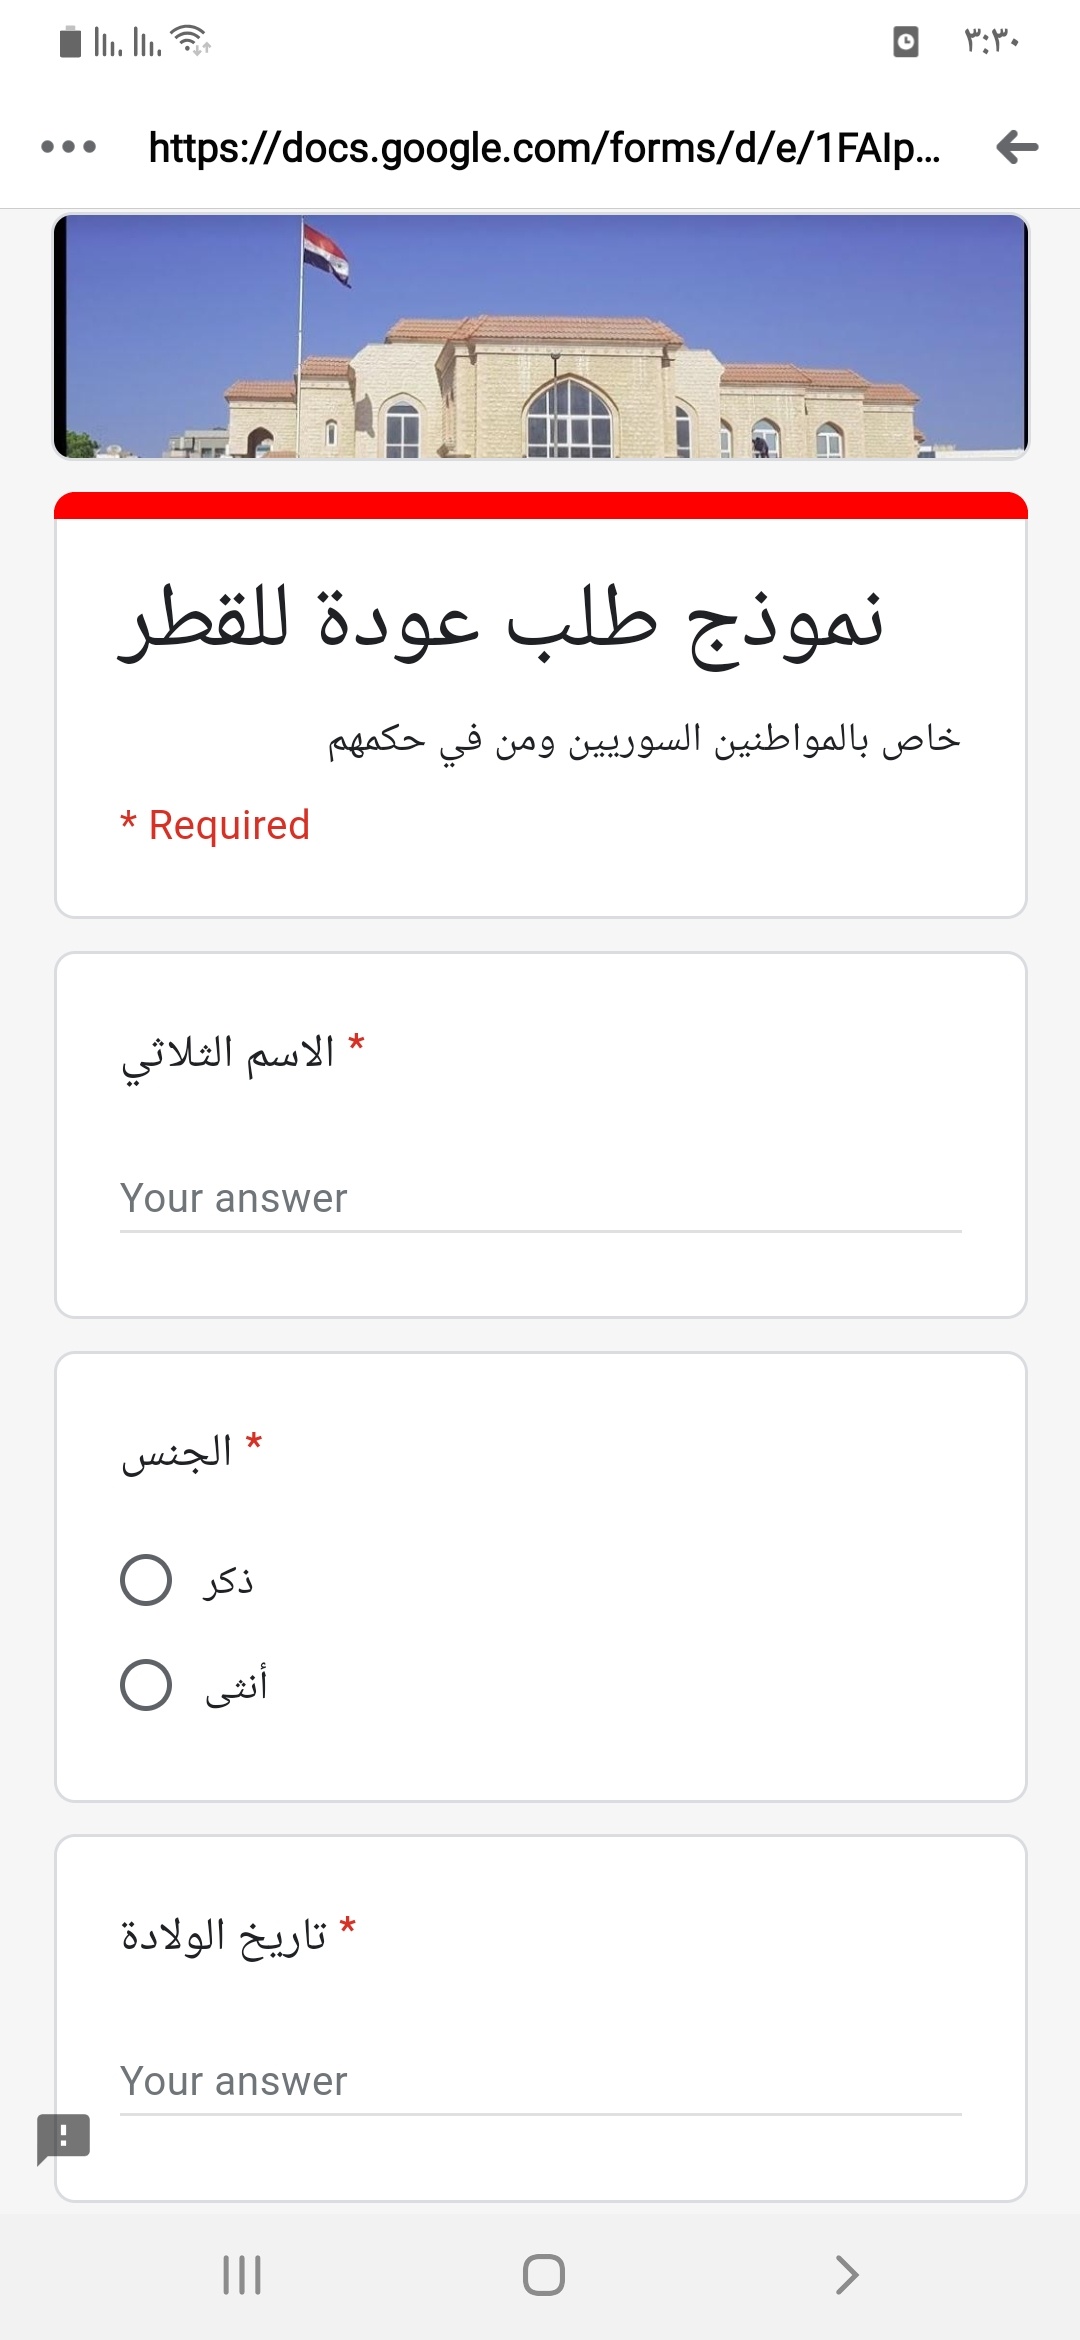Screen dimensions: 1080x2340
Task: Tap the red Required notice text
Action: click(x=215, y=825)
